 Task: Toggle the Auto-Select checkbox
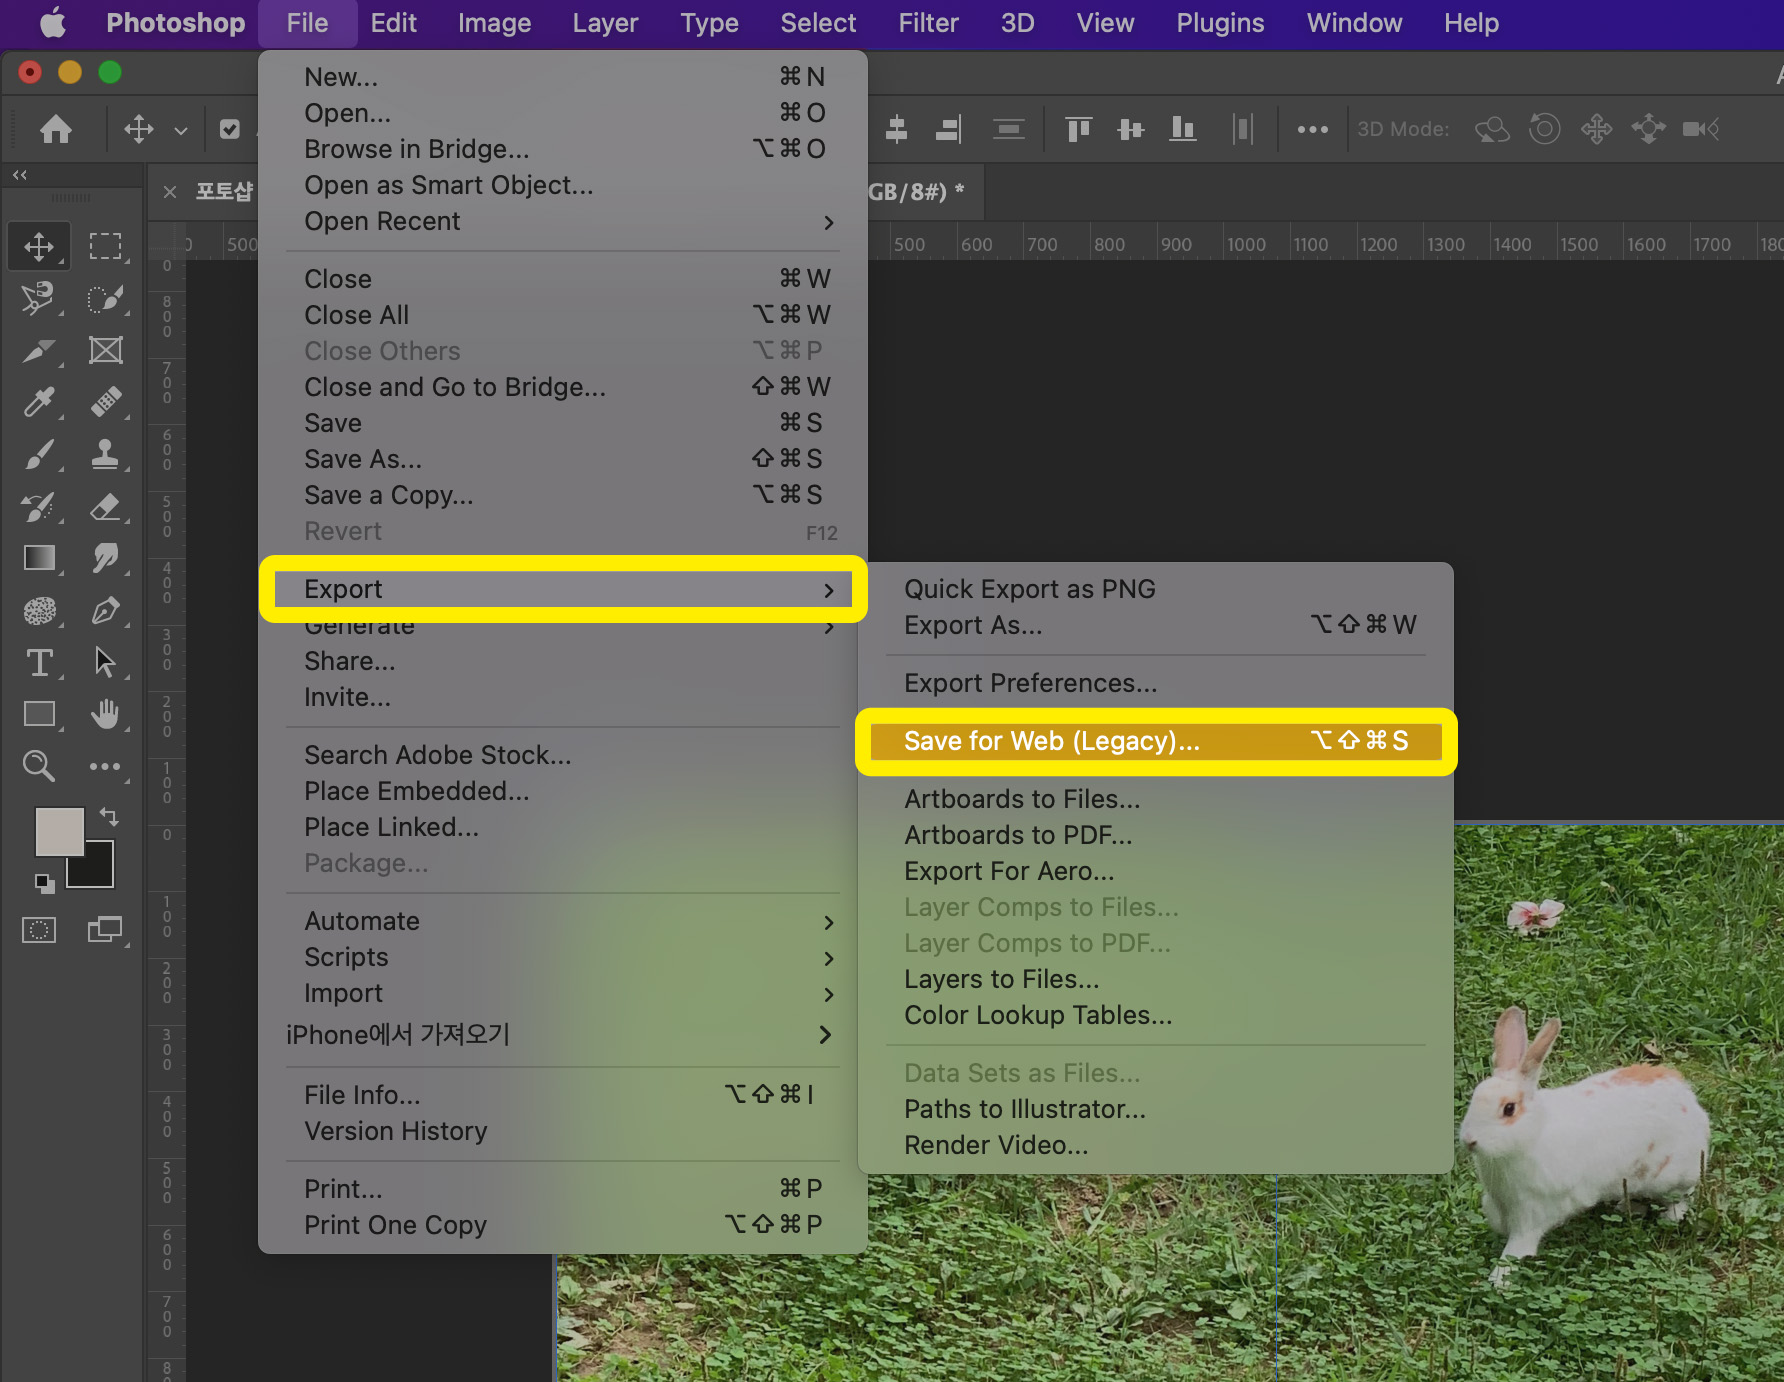coord(230,129)
